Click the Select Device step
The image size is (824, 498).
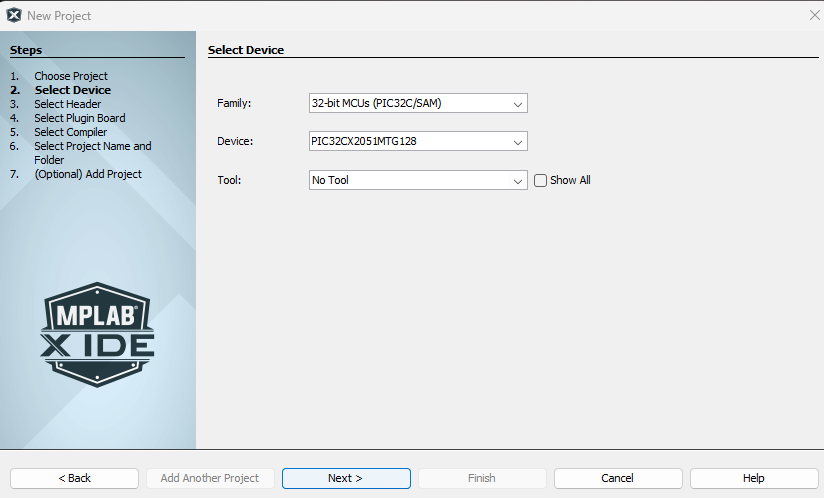[73, 90]
